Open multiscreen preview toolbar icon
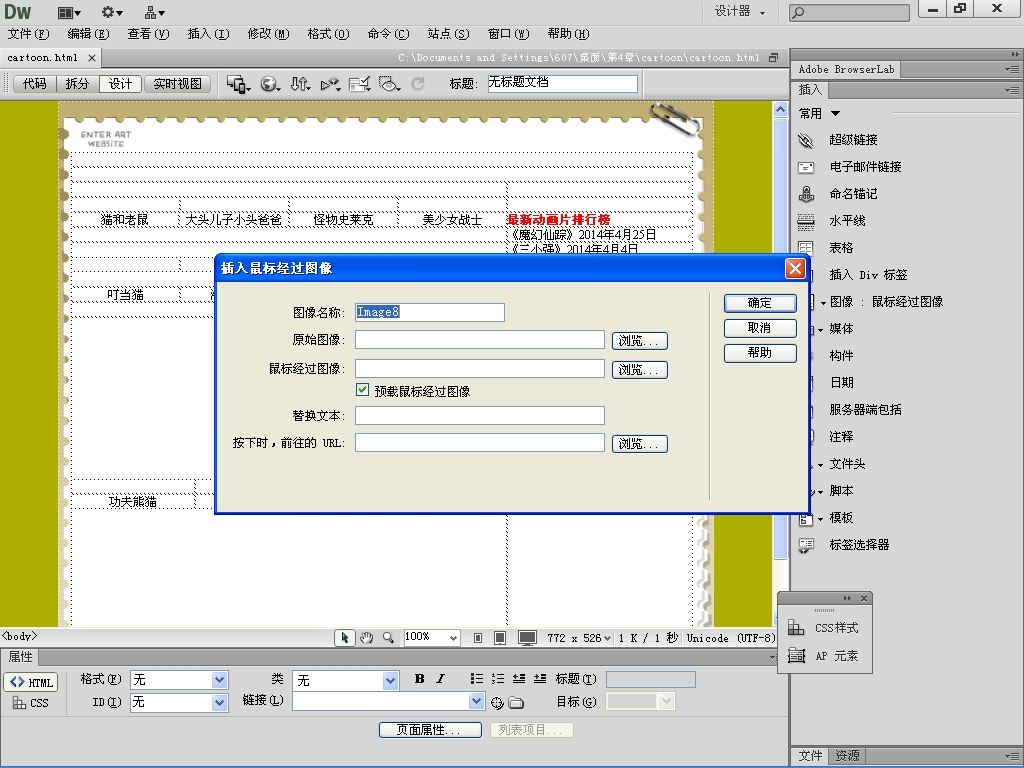This screenshot has width=1024, height=768. [x=238, y=84]
